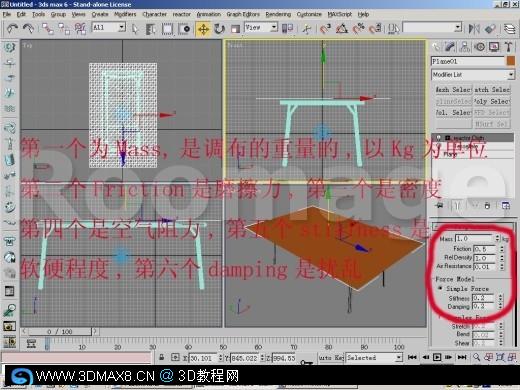Activate the Select and Scale tool
The height and width of the screenshot is (390, 520).
tap(235, 29)
